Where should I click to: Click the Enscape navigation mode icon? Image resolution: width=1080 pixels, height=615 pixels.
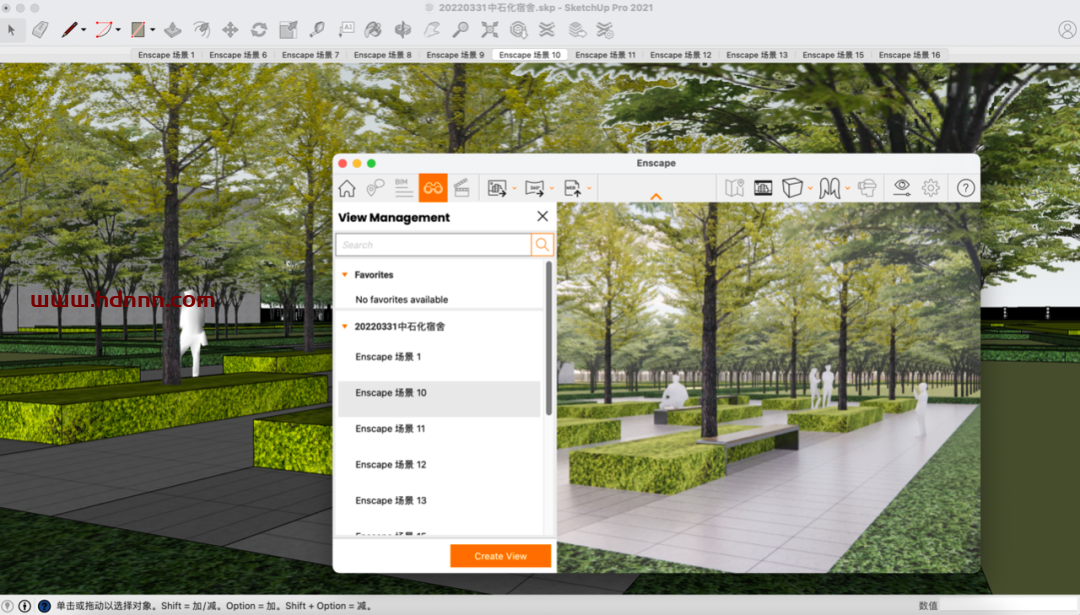[829, 188]
